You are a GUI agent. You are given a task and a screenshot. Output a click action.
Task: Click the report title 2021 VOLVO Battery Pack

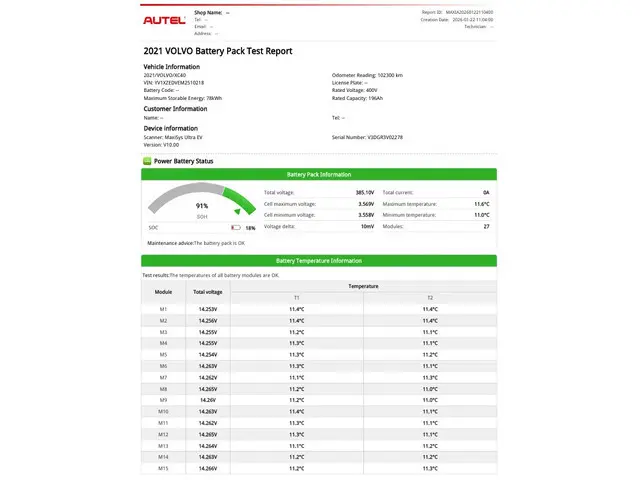[219, 51]
